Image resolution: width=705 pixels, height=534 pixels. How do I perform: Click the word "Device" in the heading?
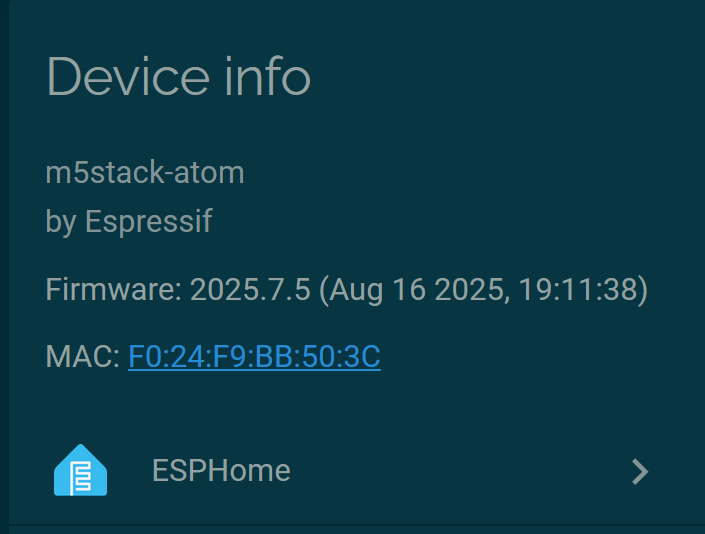pos(119,77)
